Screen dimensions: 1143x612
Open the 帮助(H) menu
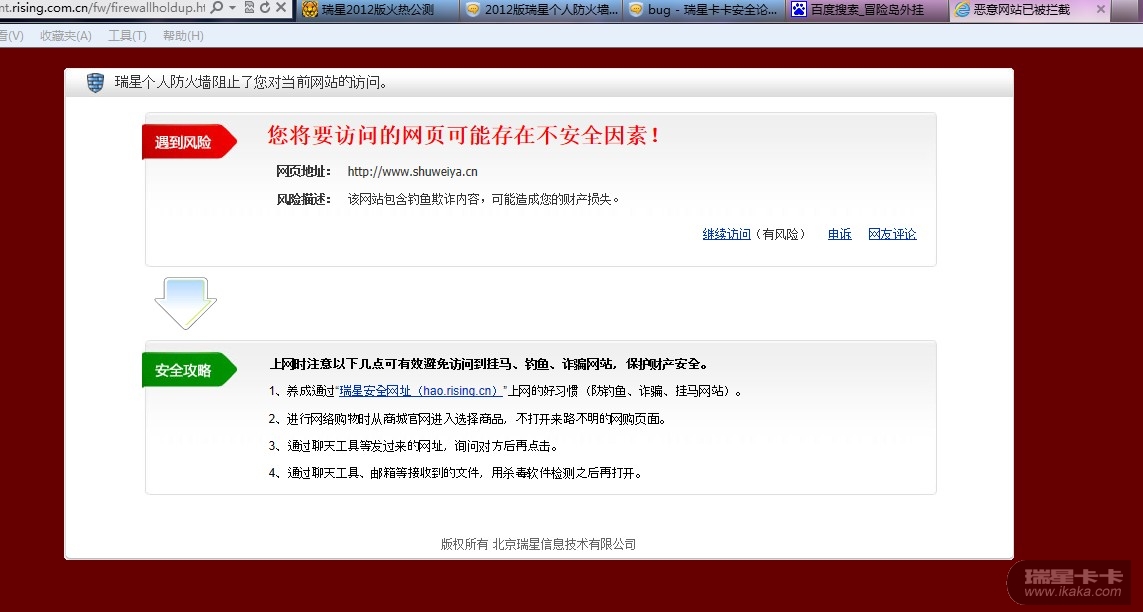click(x=183, y=36)
